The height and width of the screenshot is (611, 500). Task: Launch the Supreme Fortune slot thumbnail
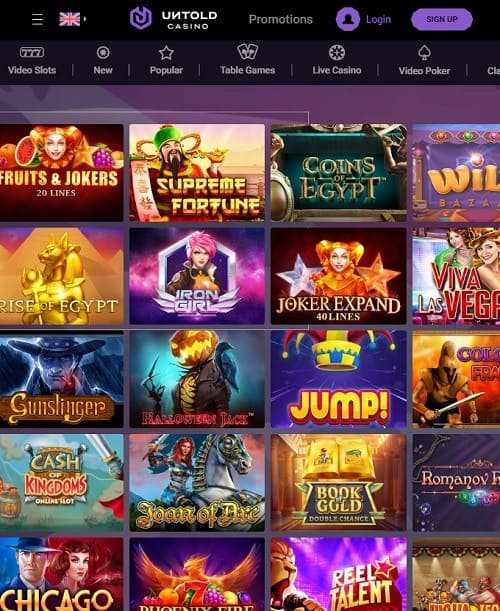point(197,173)
